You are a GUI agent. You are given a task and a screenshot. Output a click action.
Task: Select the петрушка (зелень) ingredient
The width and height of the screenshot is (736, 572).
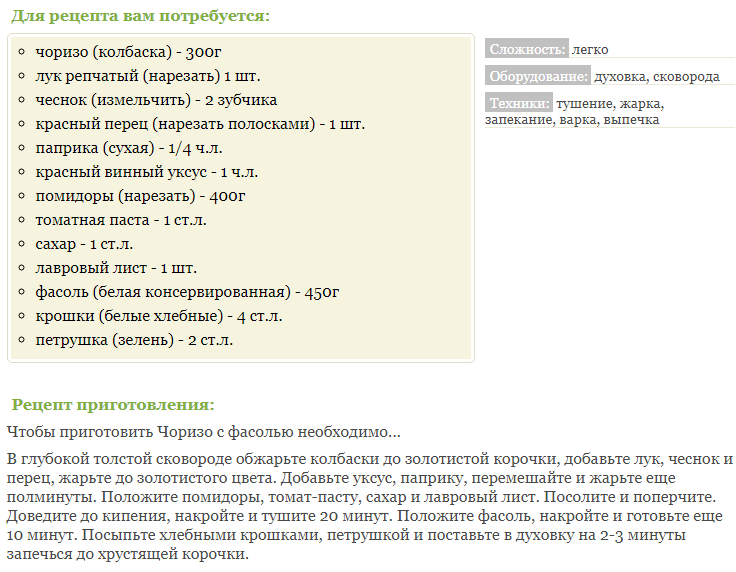coord(134,340)
